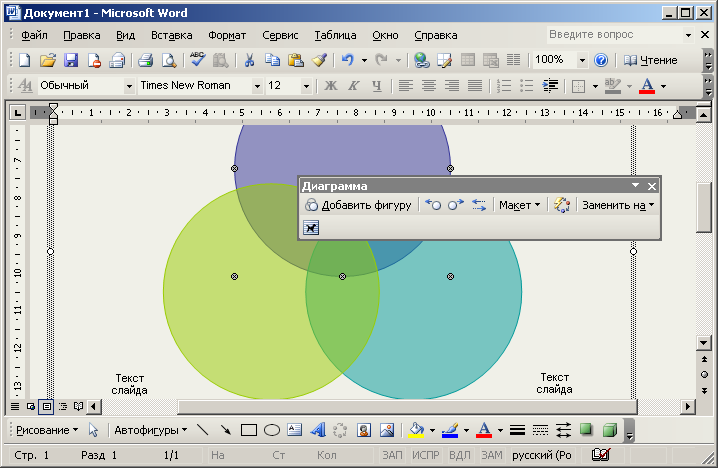Open the Файл menu

[x=34, y=35]
